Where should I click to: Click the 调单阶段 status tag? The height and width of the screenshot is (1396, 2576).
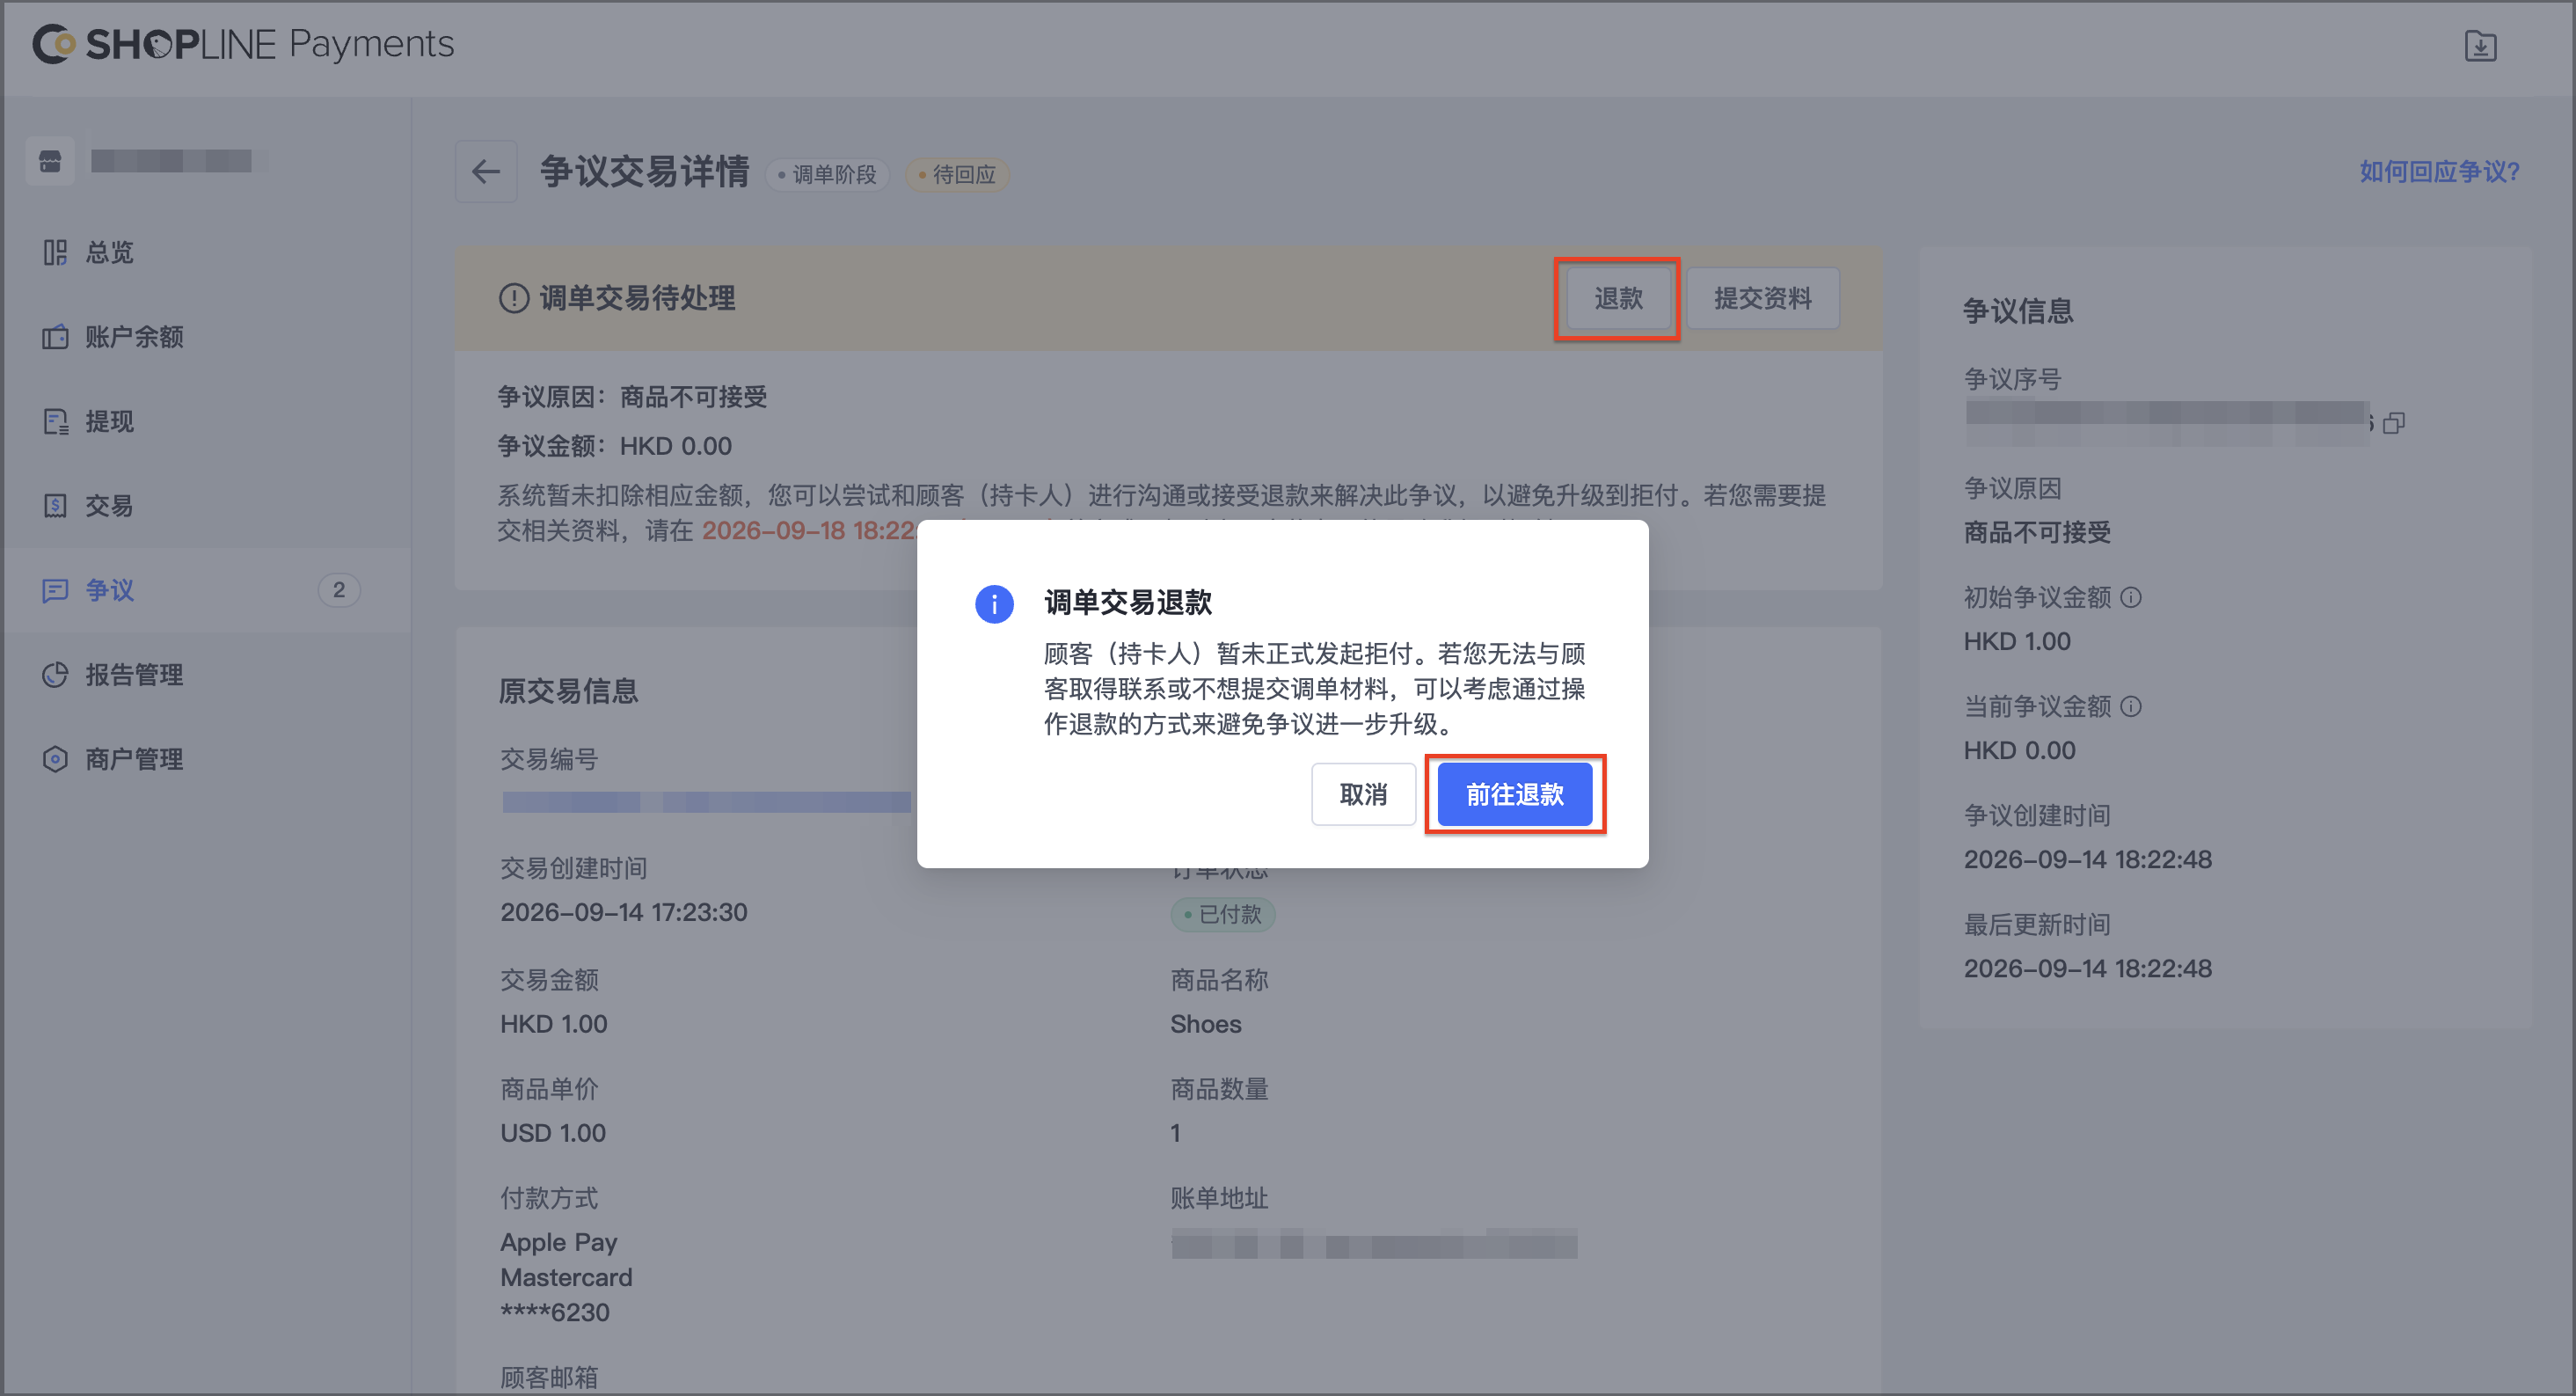tap(828, 174)
